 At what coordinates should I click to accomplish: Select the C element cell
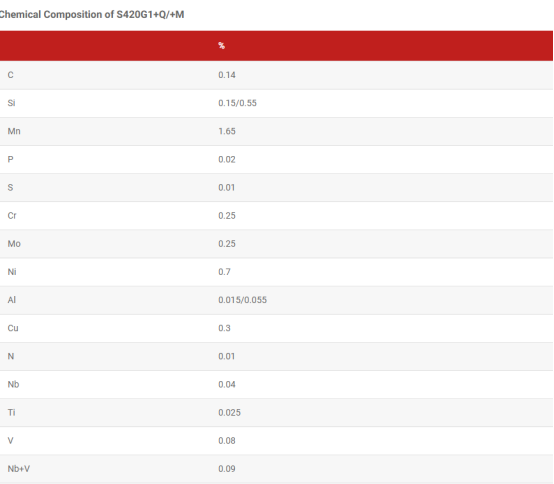[11, 75]
